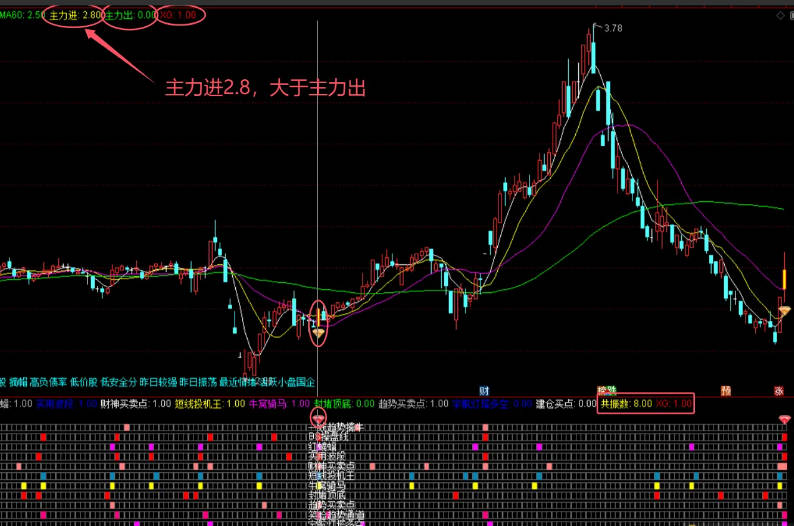The height and width of the screenshot is (526, 794).
Task: Click the 3.78 peak price label
Action: point(613,28)
